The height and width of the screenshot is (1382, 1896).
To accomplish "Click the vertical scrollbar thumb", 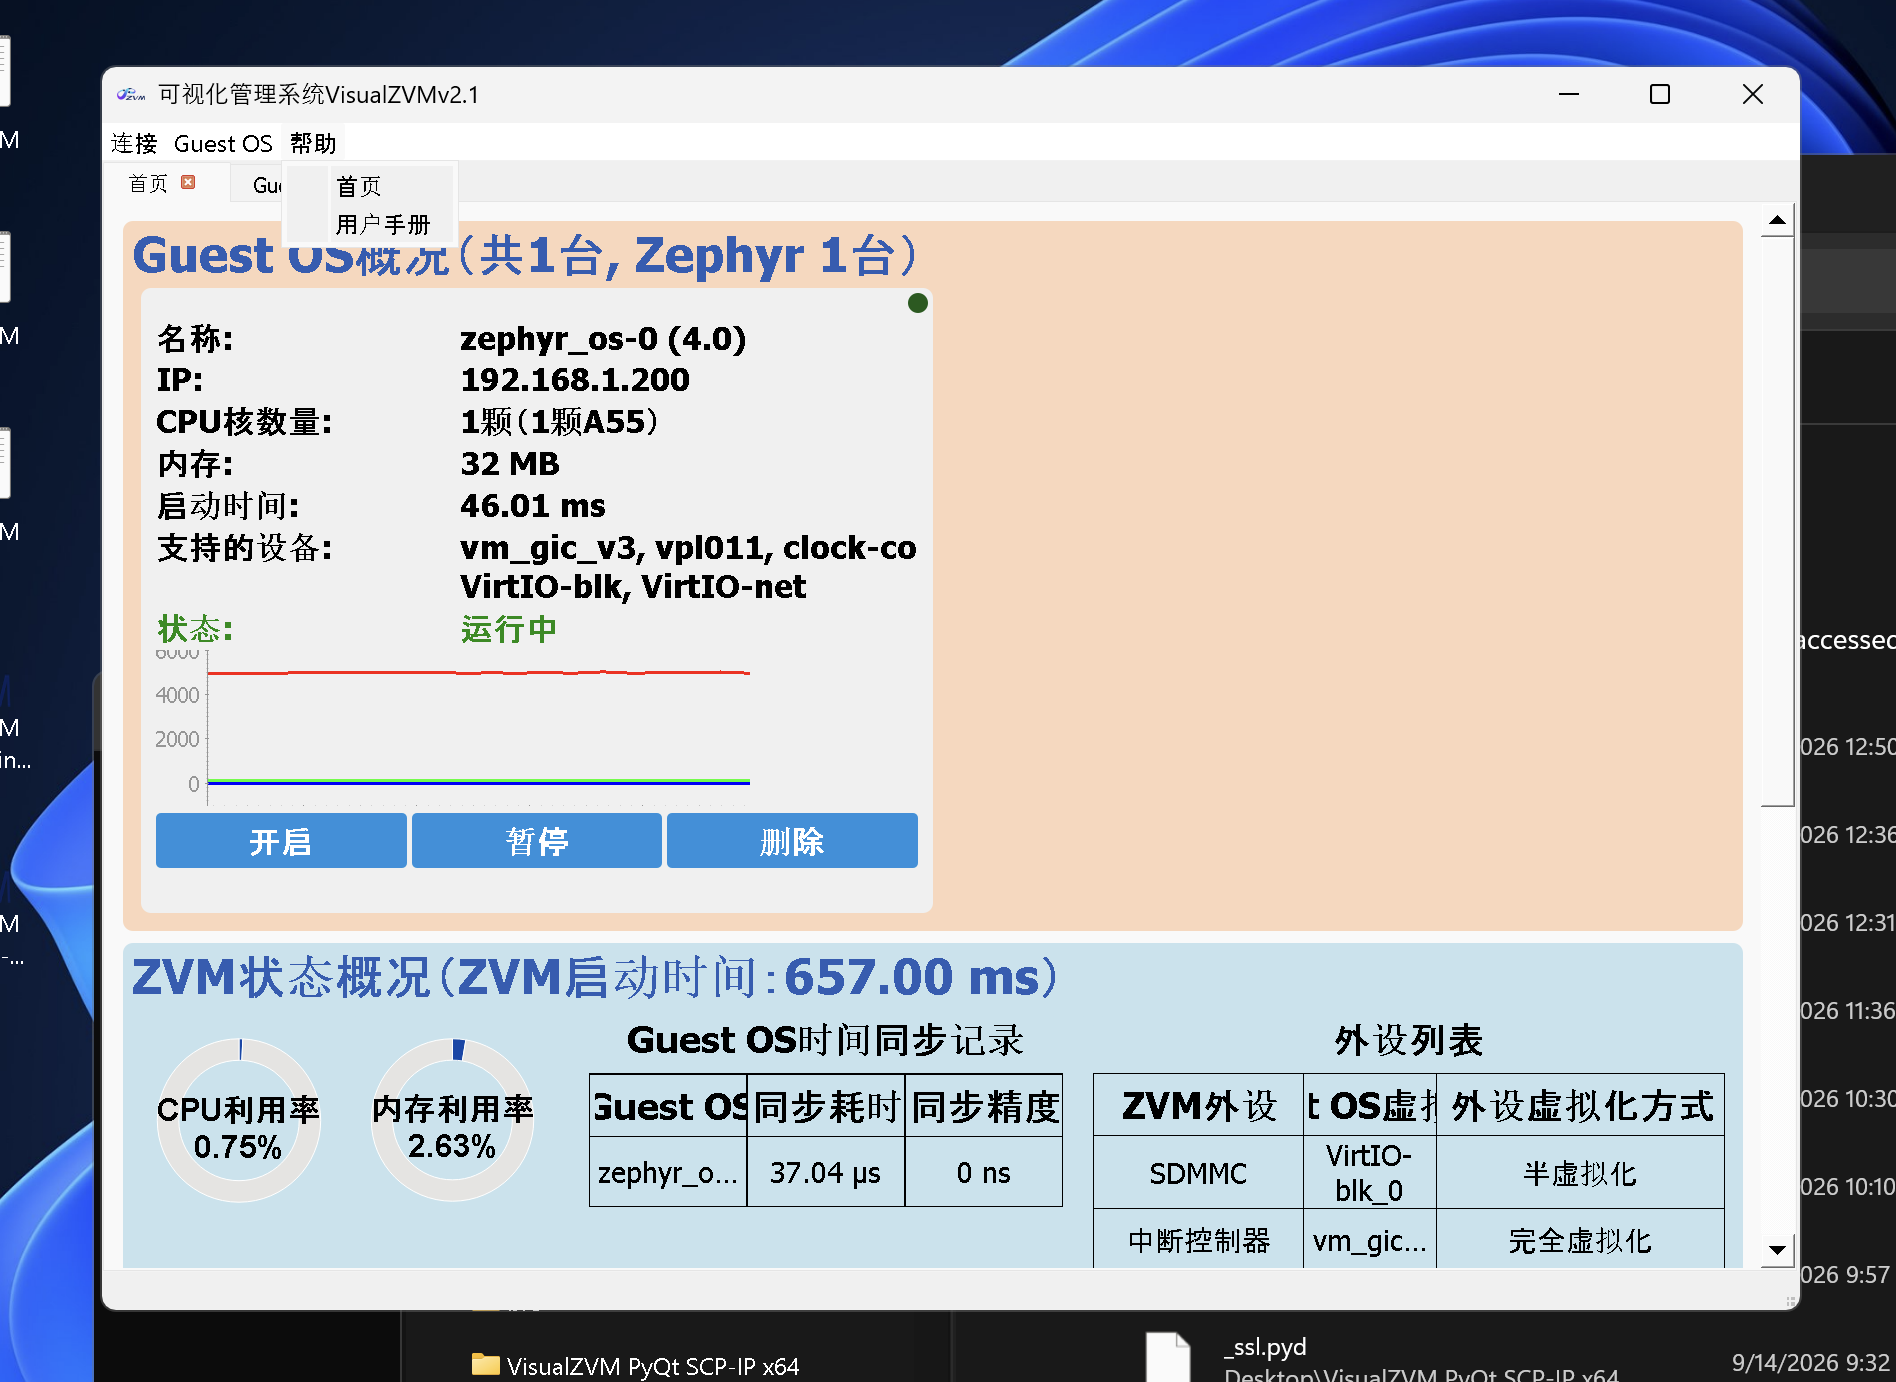I will [1777, 520].
